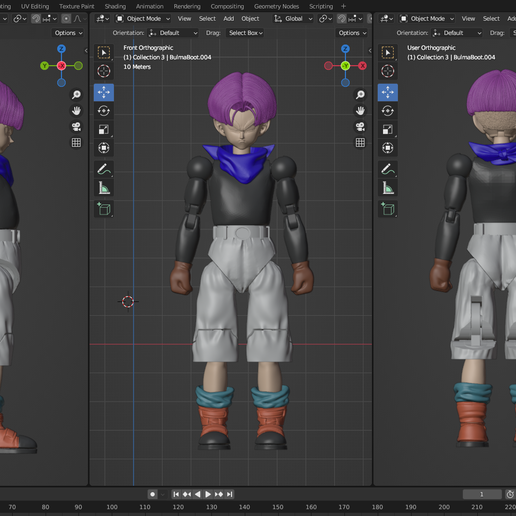Toggle camera view in Front Orthographic viewport
Screen dimensions: 516x516
[x=360, y=127]
